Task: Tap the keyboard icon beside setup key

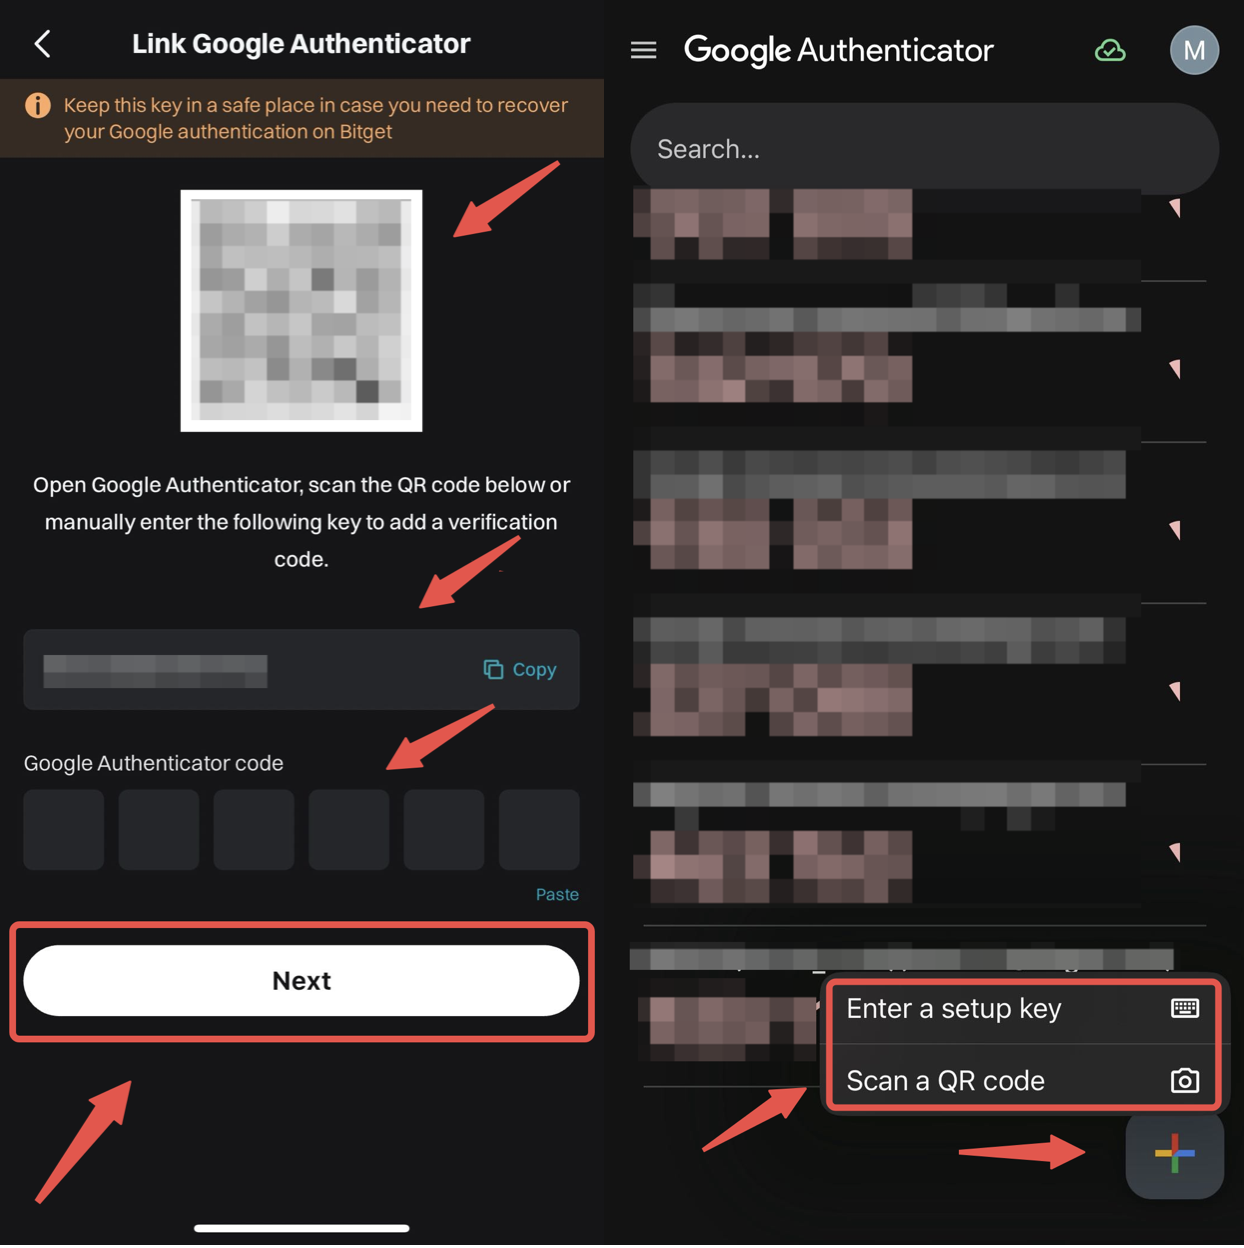Action: (1185, 1008)
